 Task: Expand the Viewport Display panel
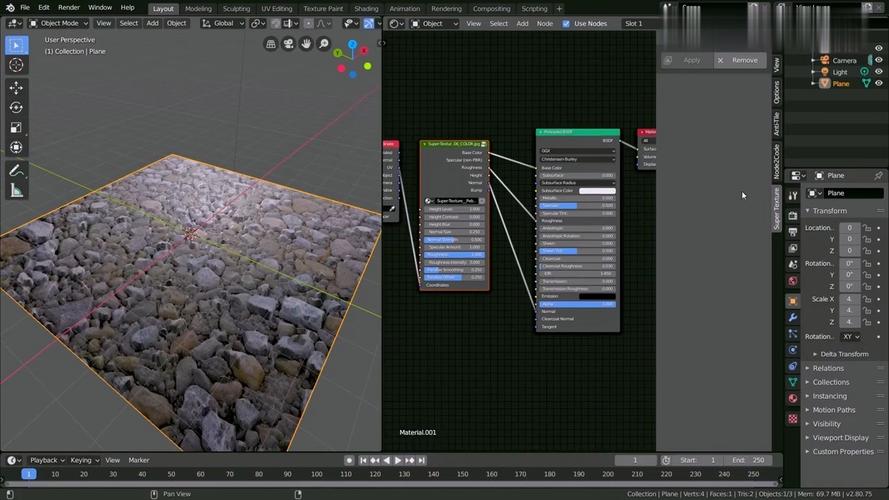point(840,438)
